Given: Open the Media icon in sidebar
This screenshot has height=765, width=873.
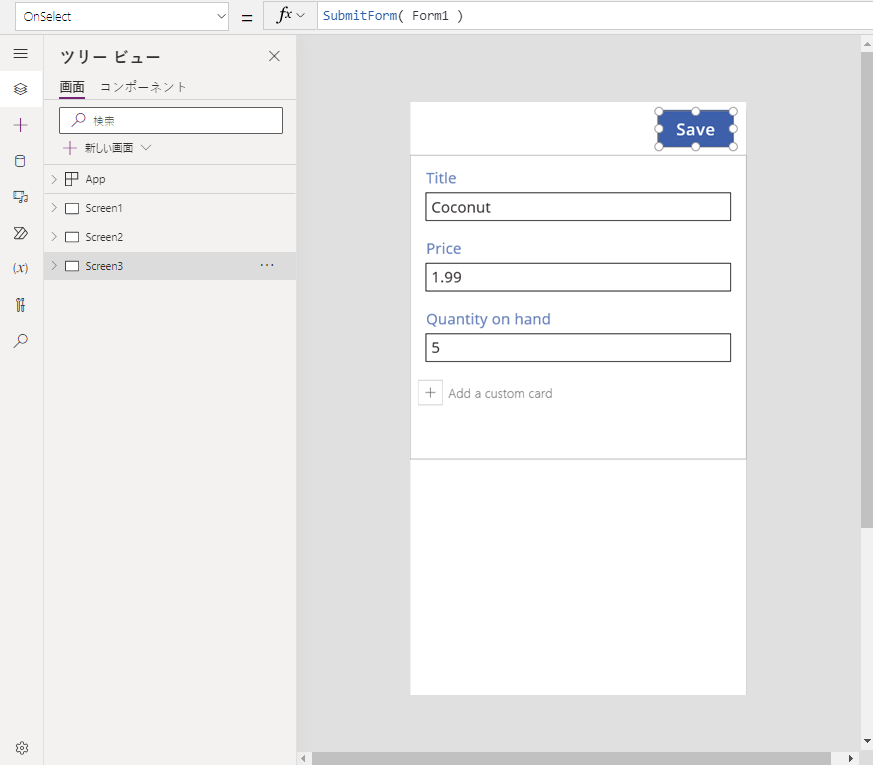Looking at the screenshot, I should (x=21, y=197).
